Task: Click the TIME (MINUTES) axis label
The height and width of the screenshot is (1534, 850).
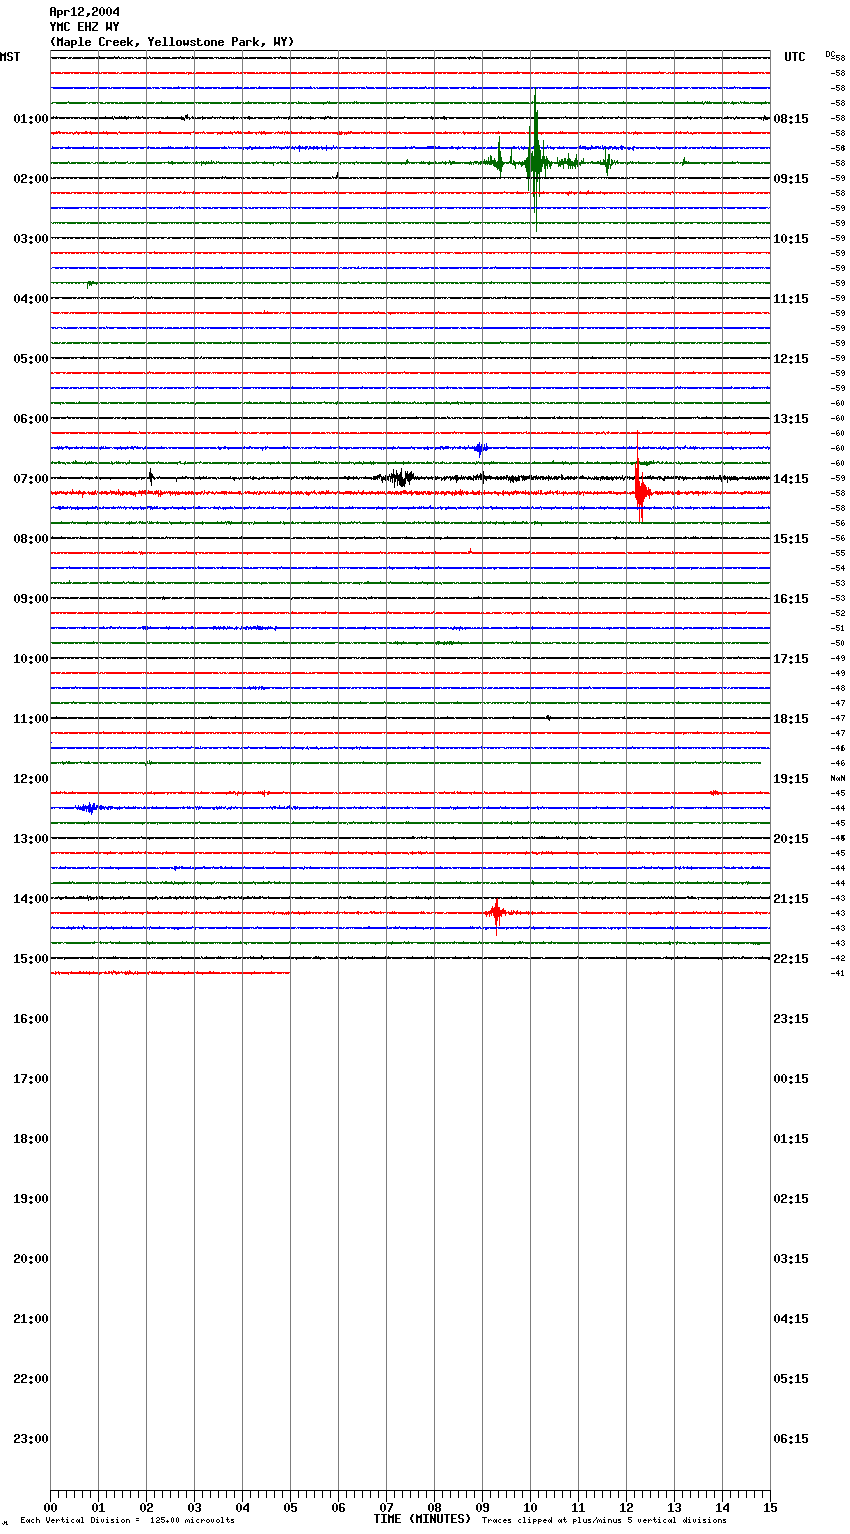Action: pos(422,1519)
